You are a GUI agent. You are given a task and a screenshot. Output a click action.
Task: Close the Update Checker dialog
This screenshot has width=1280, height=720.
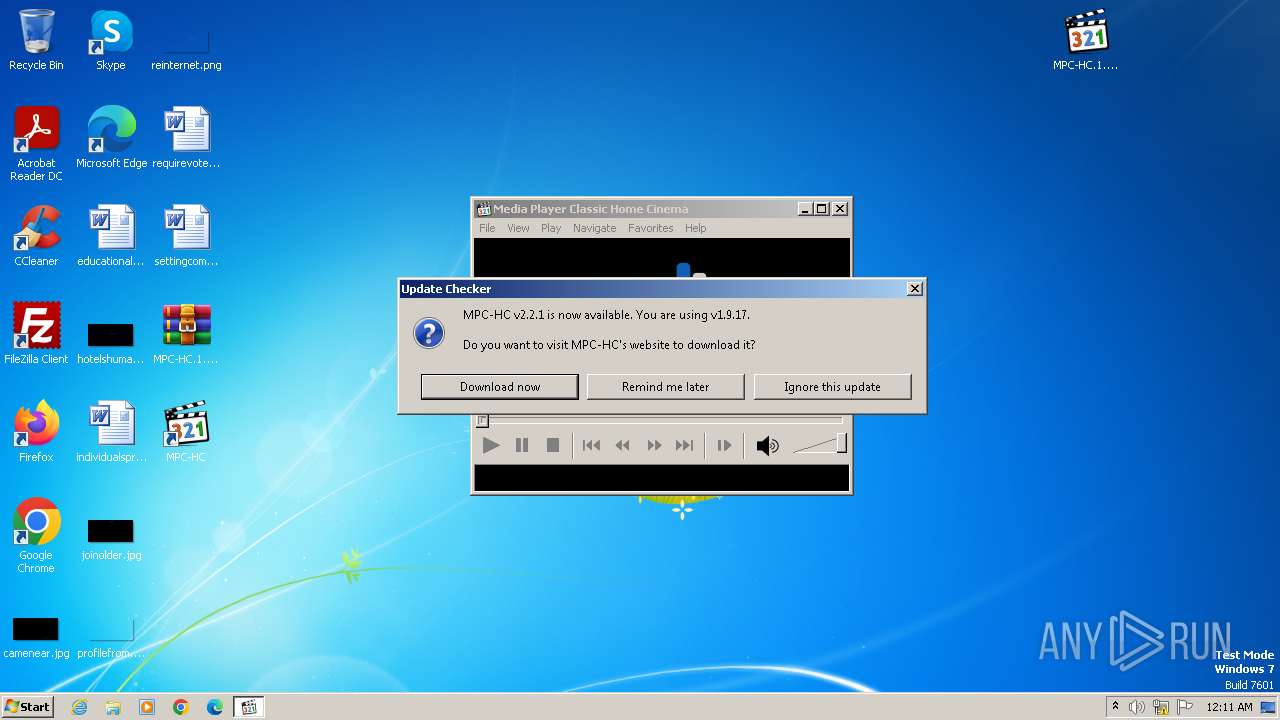914,288
